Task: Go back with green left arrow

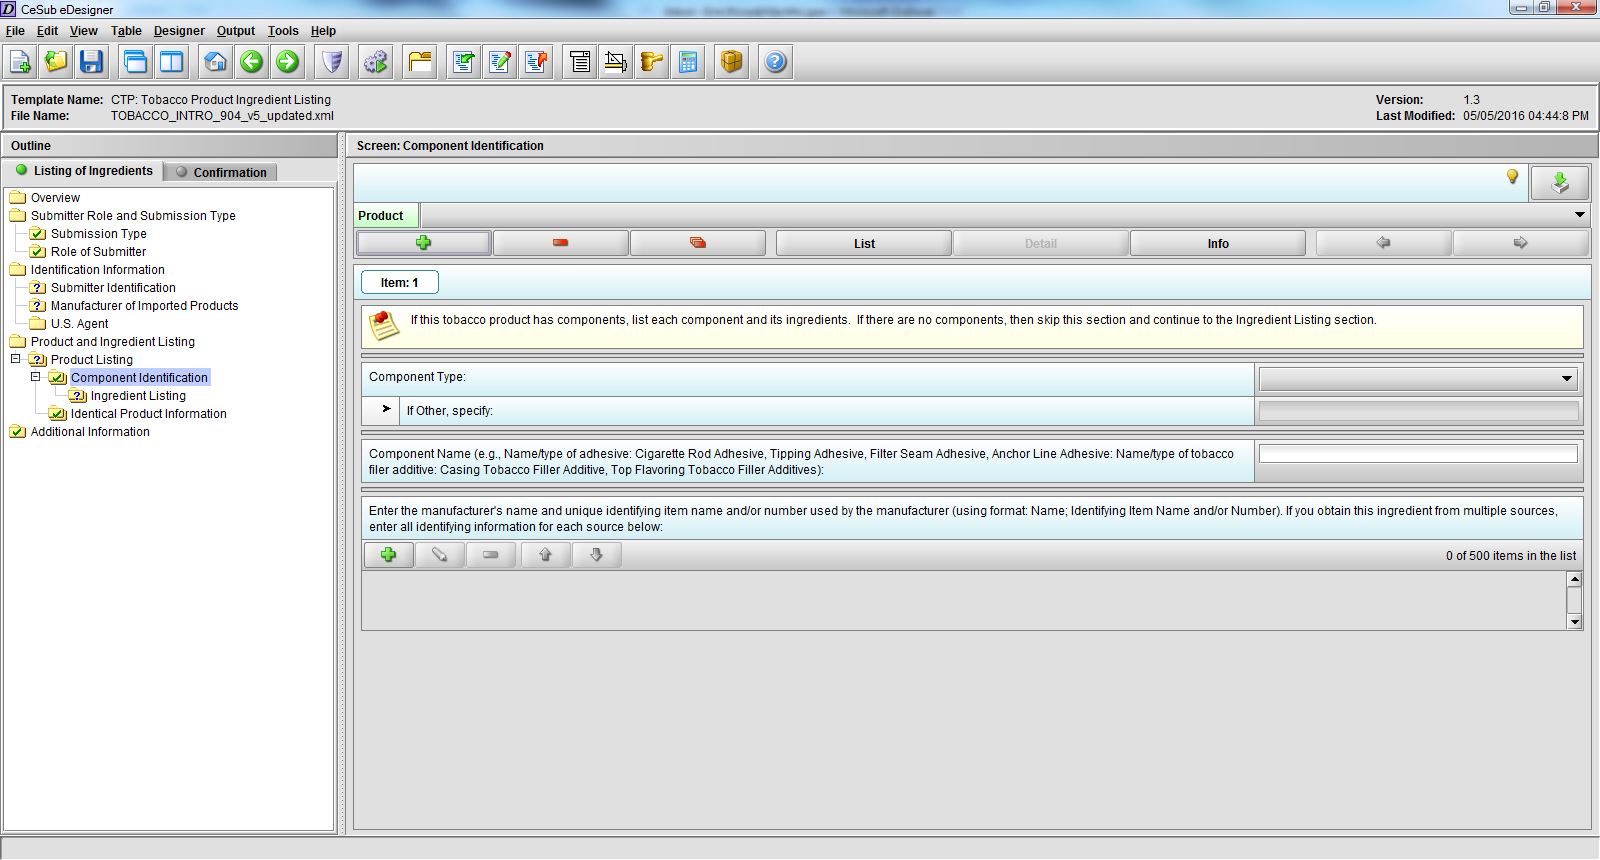Action: 252,62
